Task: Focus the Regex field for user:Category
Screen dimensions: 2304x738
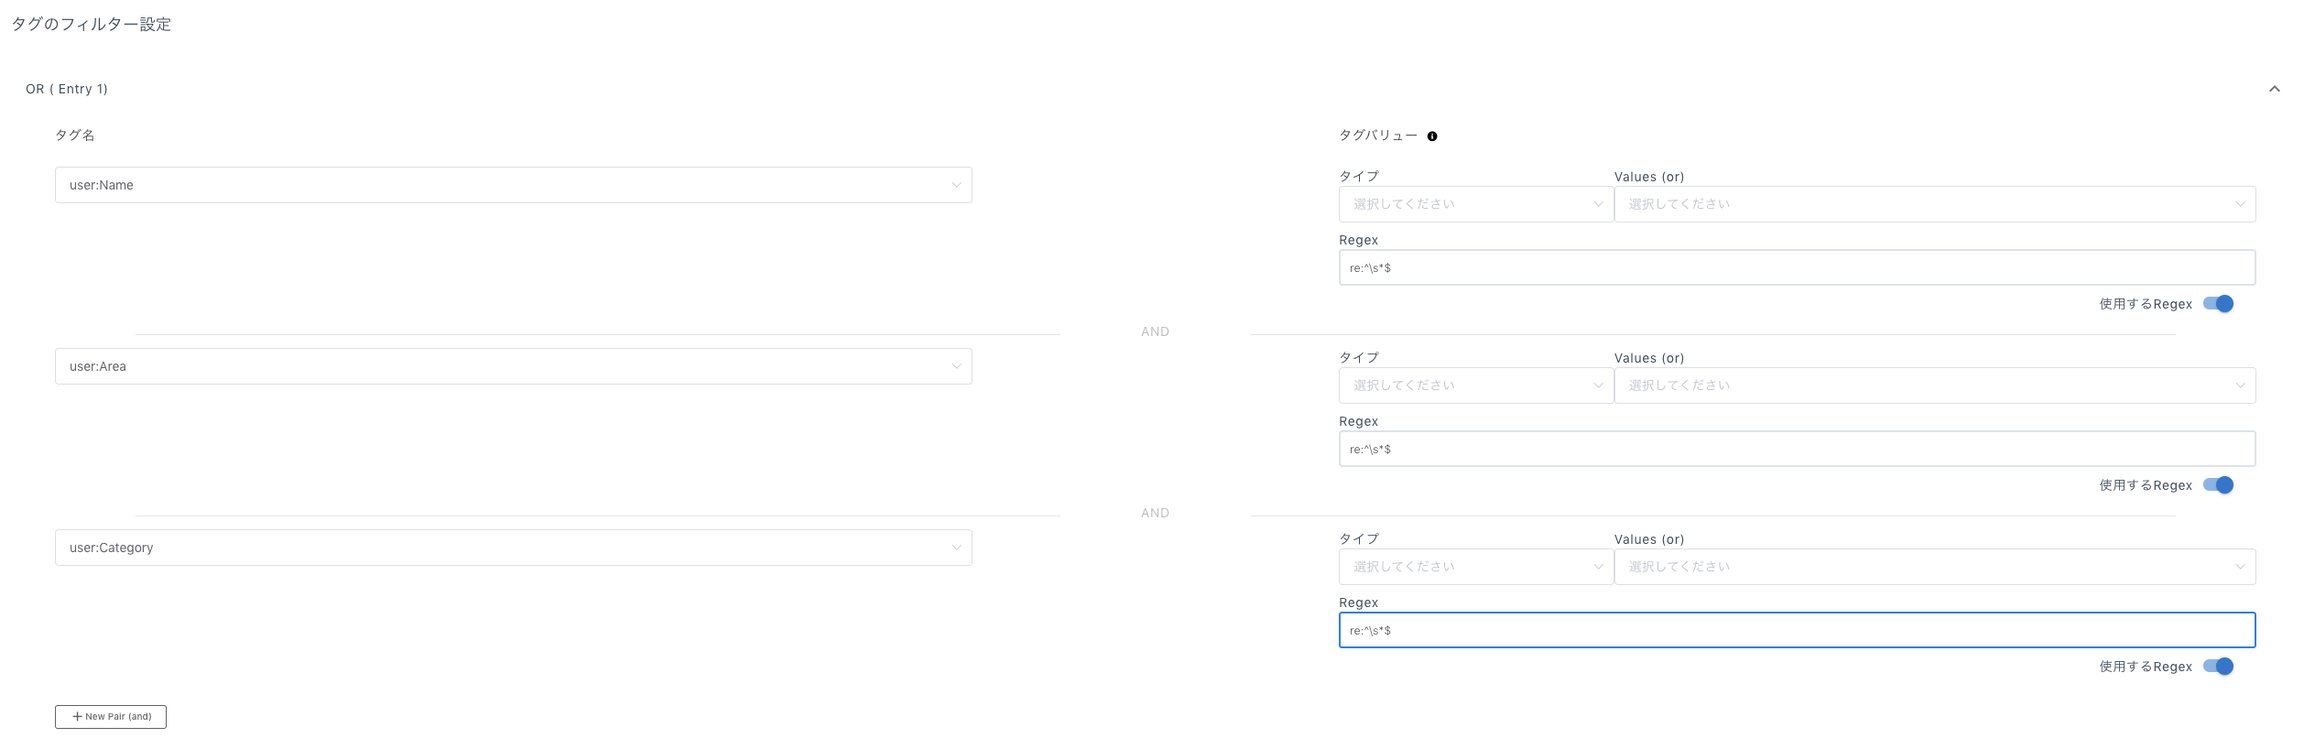Action: point(1797,630)
